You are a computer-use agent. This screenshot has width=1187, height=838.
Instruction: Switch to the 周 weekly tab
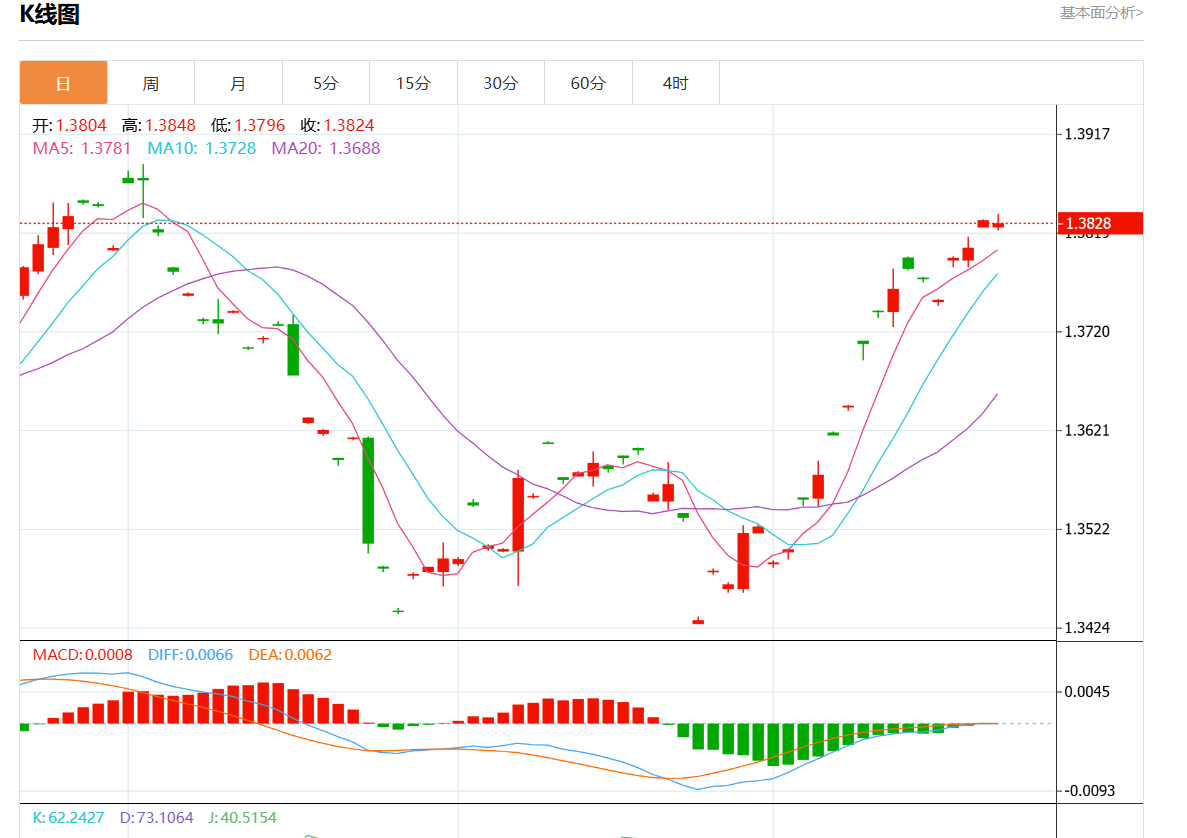[x=150, y=83]
